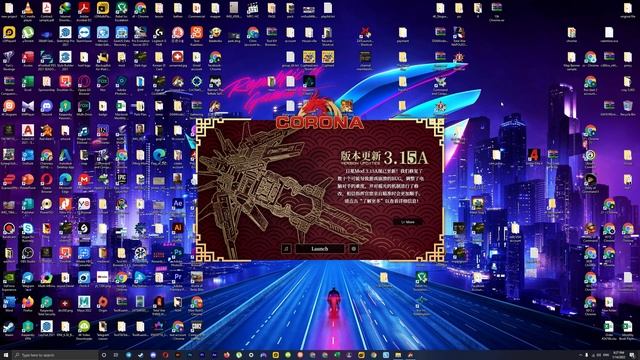Open the Firefox desktop icon

click(x=28, y=304)
